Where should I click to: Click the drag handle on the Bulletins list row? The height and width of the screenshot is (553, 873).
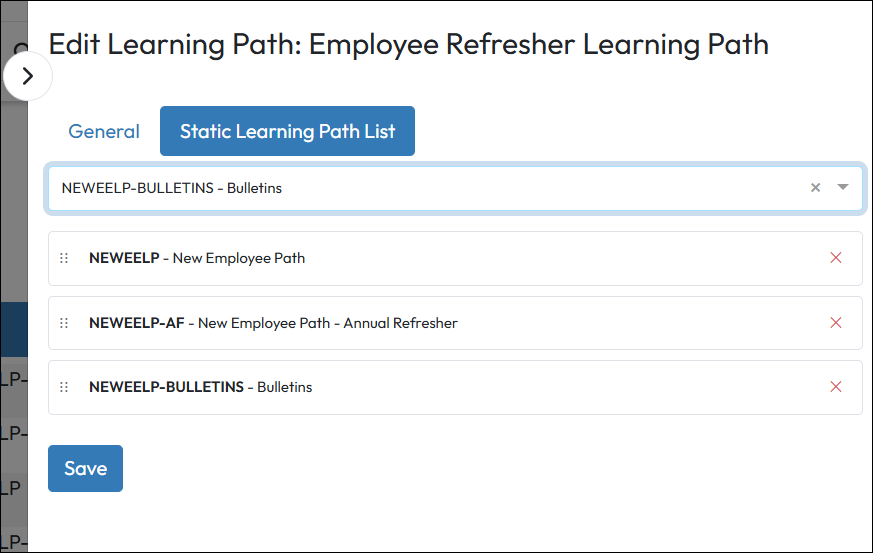pyautogui.click(x=64, y=387)
